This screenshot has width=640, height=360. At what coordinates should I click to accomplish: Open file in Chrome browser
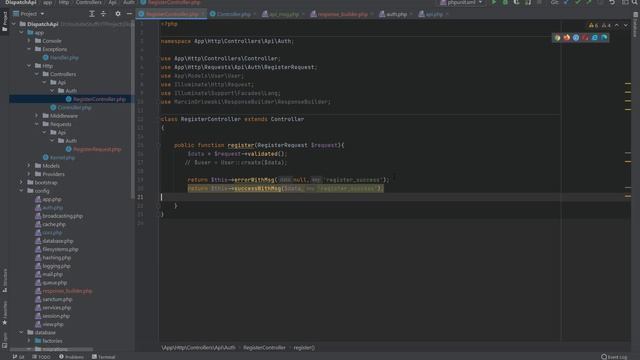tap(557, 38)
